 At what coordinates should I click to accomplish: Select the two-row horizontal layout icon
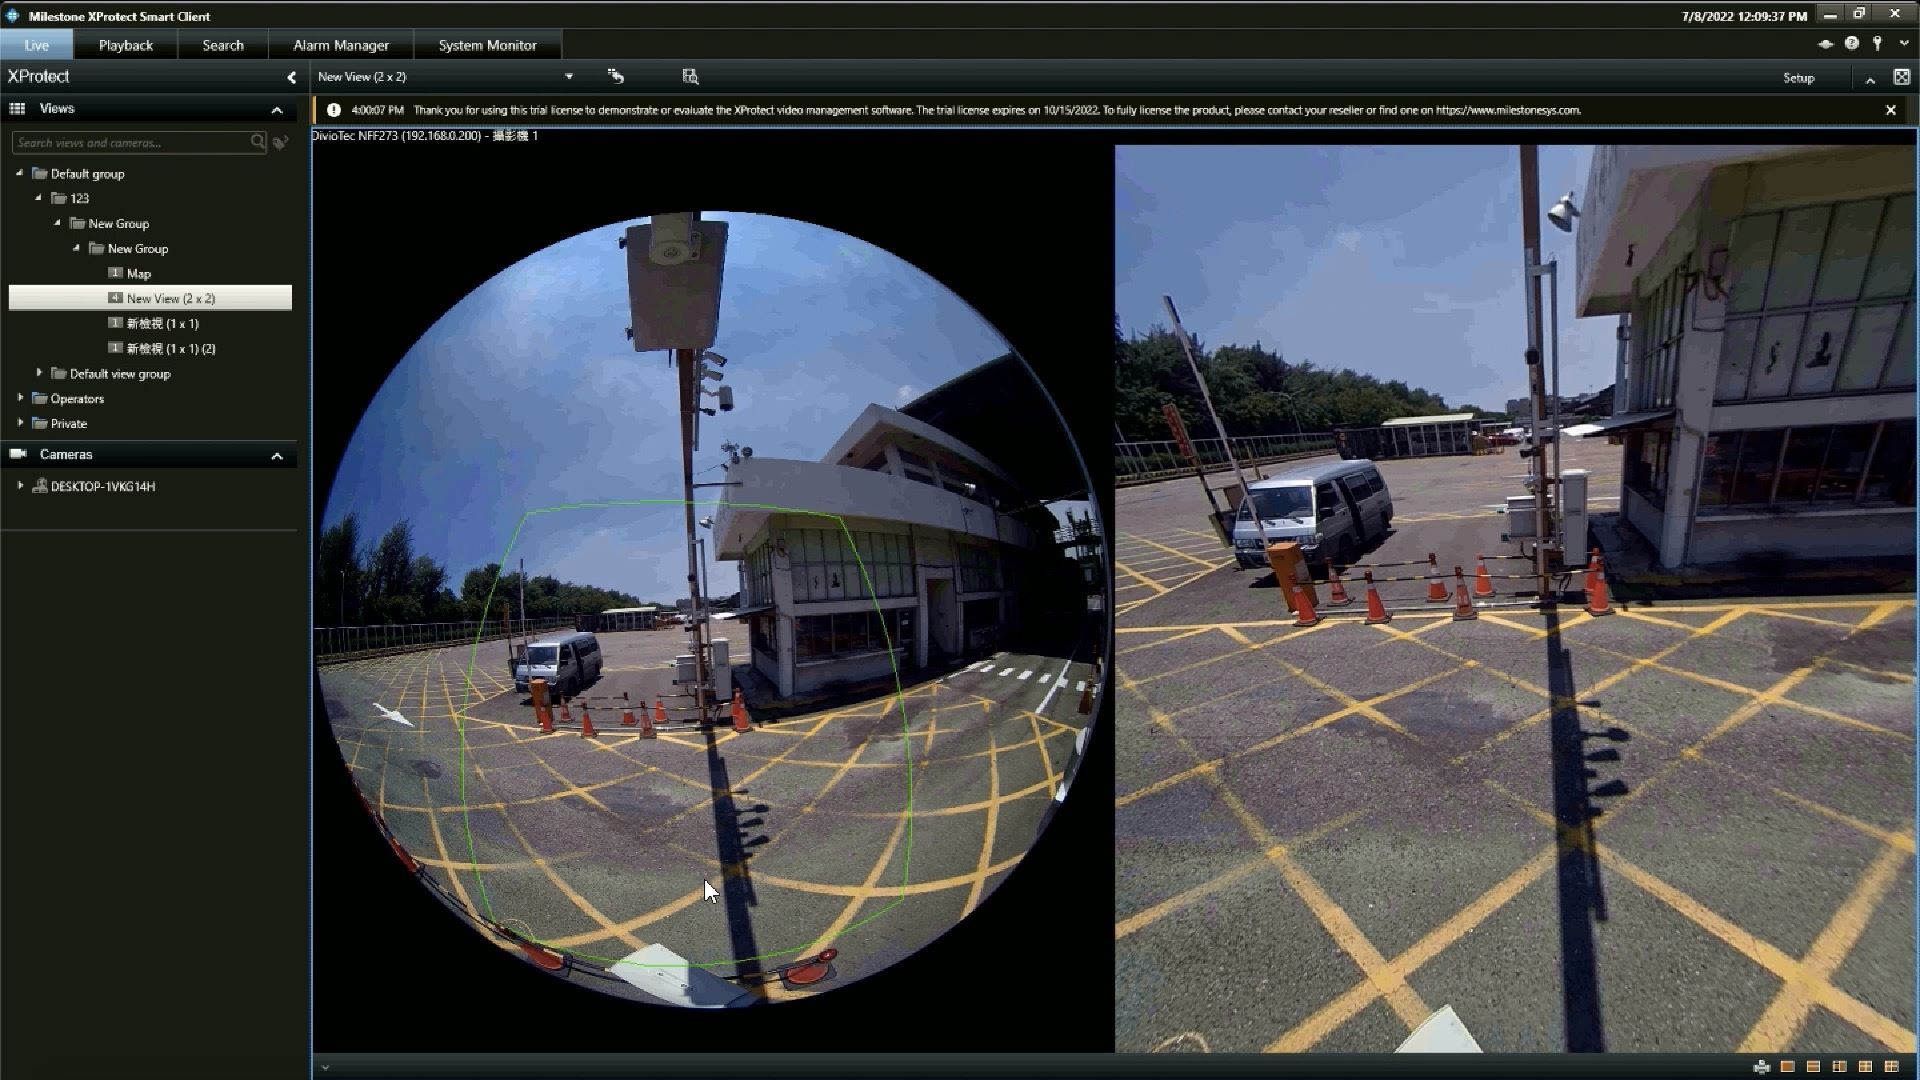[1813, 1067]
